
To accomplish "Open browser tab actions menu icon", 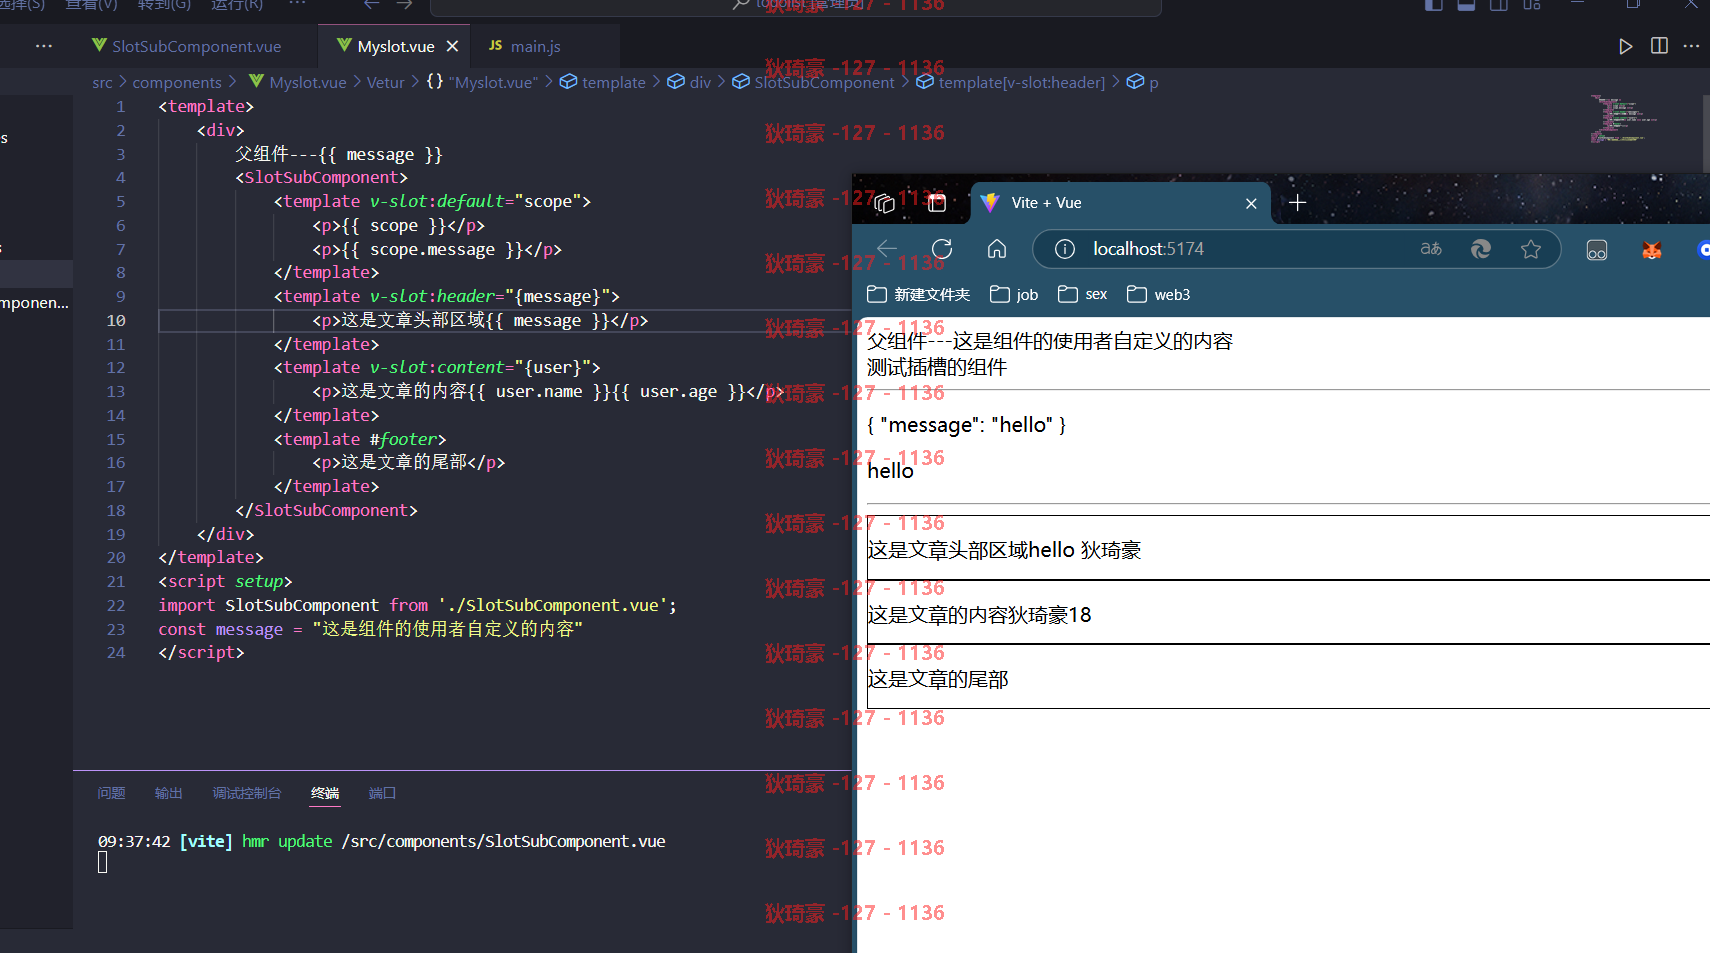I will 884,203.
